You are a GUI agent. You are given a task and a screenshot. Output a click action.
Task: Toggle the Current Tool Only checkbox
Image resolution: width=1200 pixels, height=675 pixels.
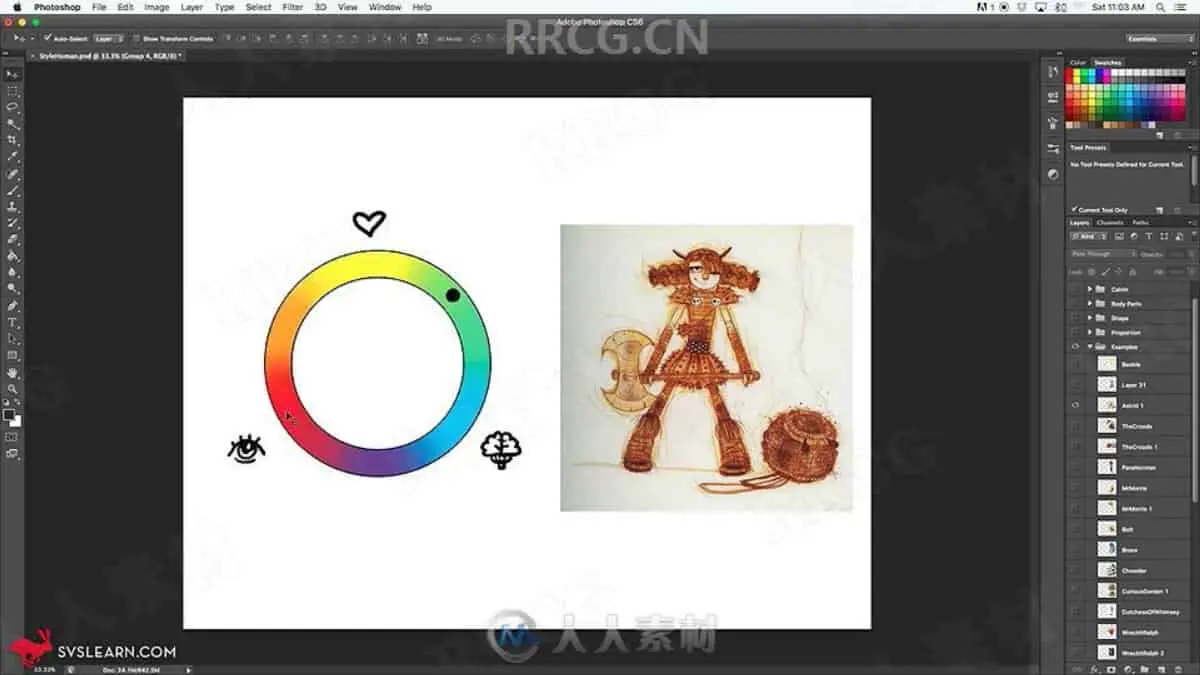1073,210
